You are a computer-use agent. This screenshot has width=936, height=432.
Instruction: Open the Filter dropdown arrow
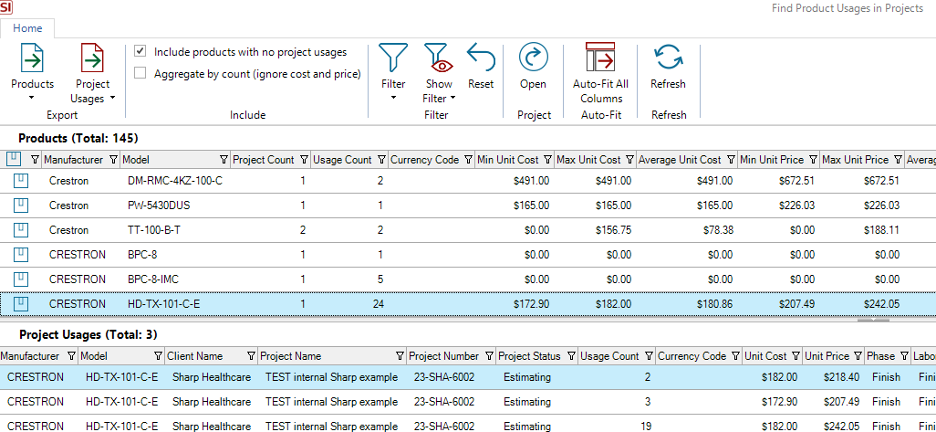tap(394, 98)
